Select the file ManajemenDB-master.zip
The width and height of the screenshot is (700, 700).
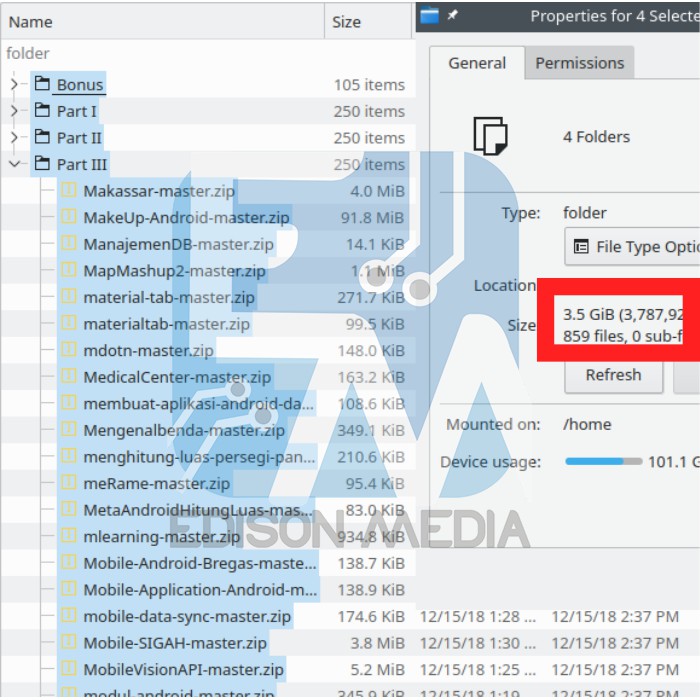pyautogui.click(x=179, y=244)
